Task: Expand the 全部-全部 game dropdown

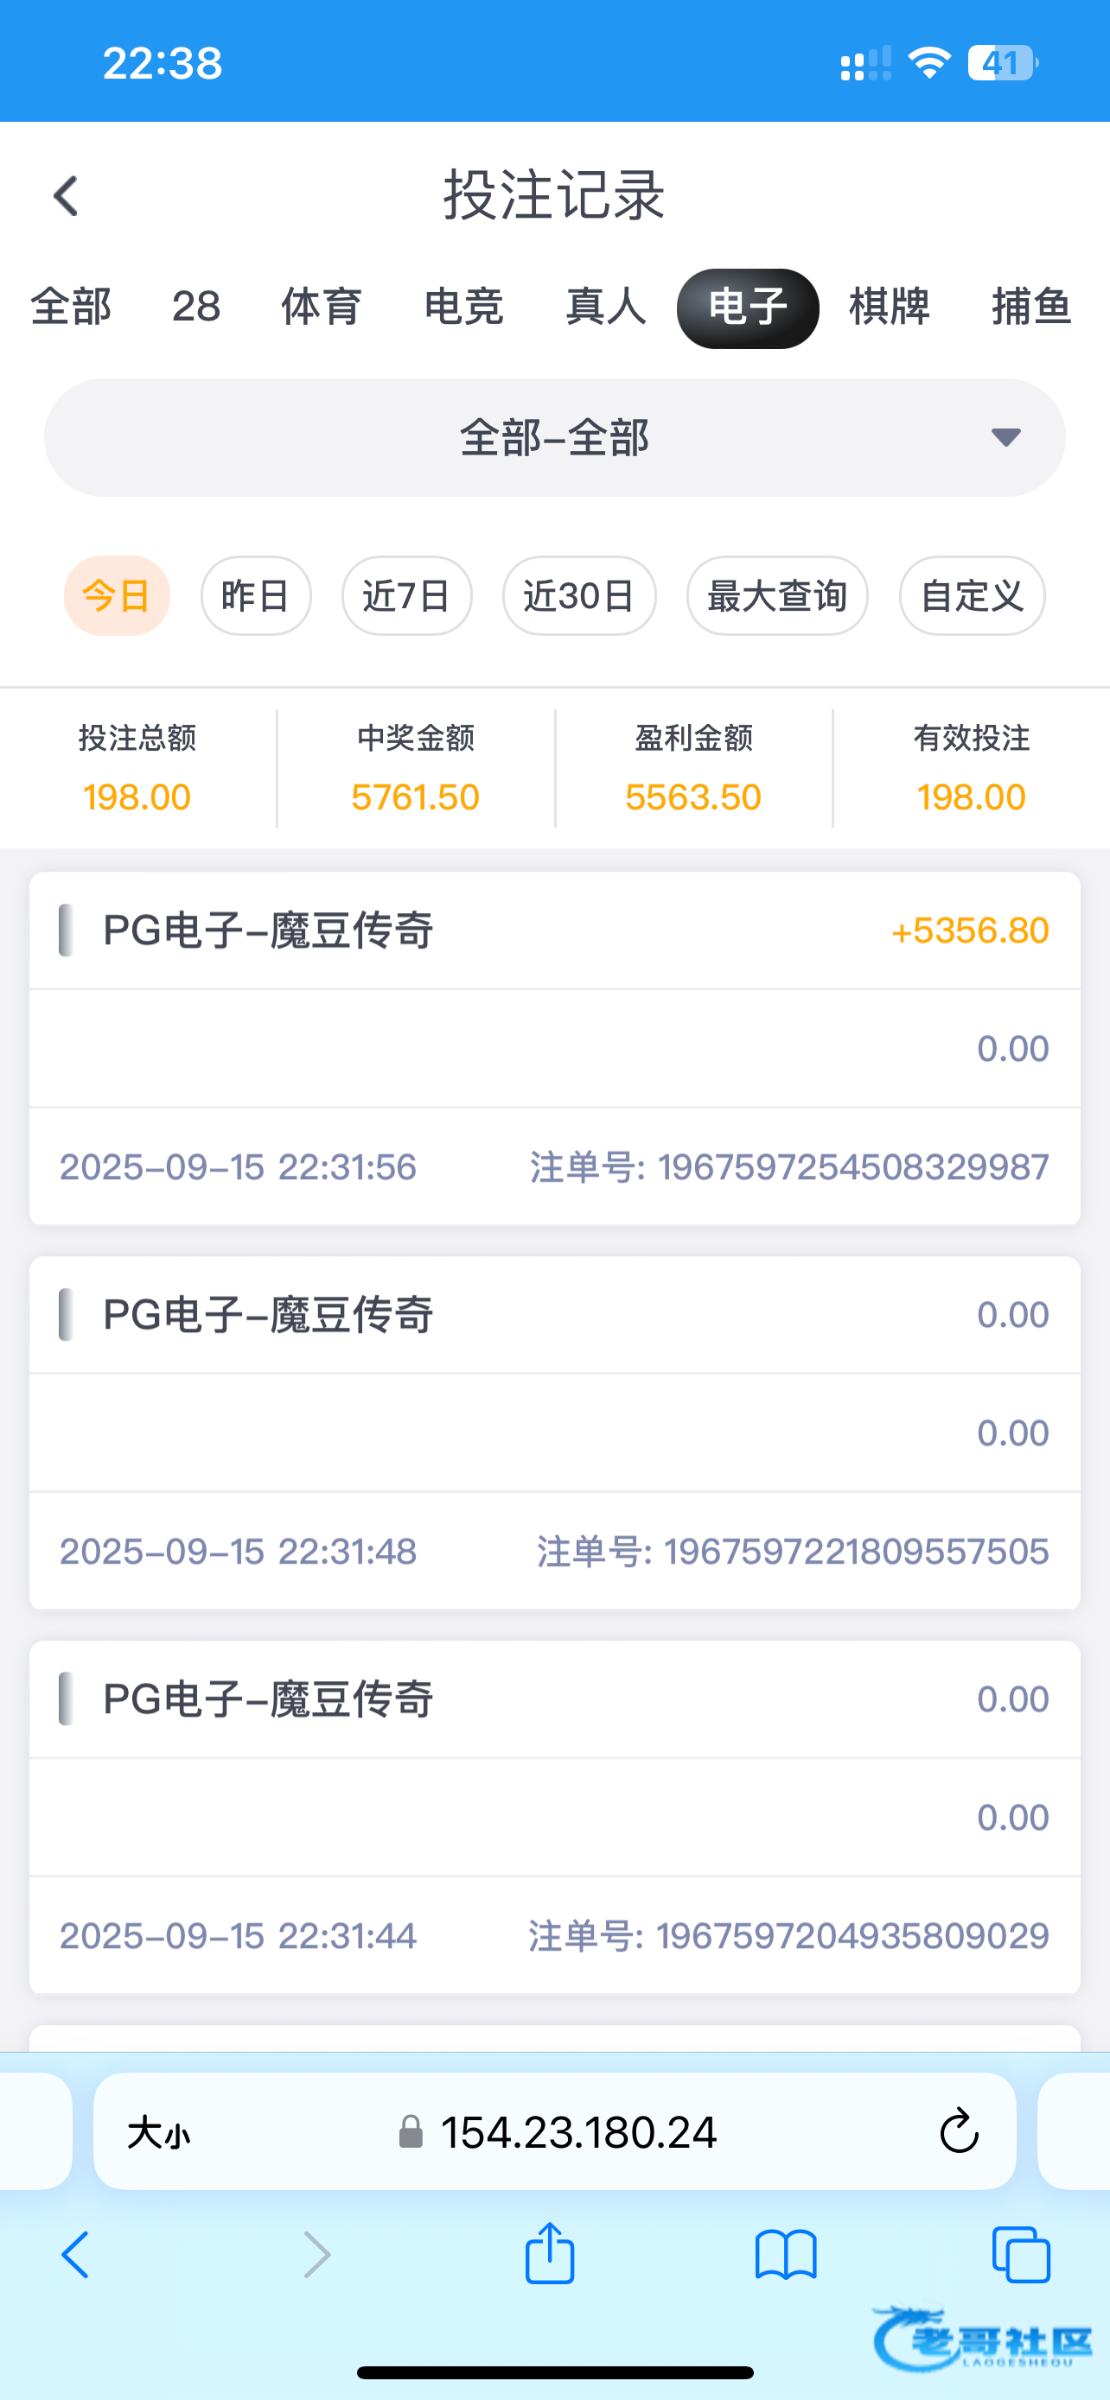Action: [x=554, y=438]
